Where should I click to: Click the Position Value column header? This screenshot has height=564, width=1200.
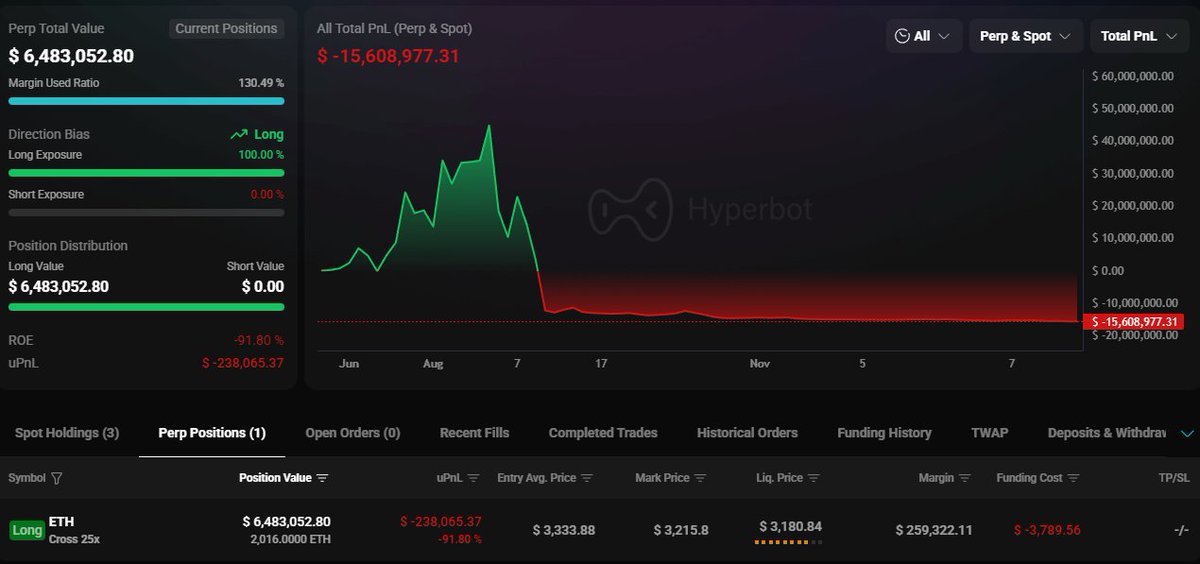pyautogui.click(x=275, y=478)
